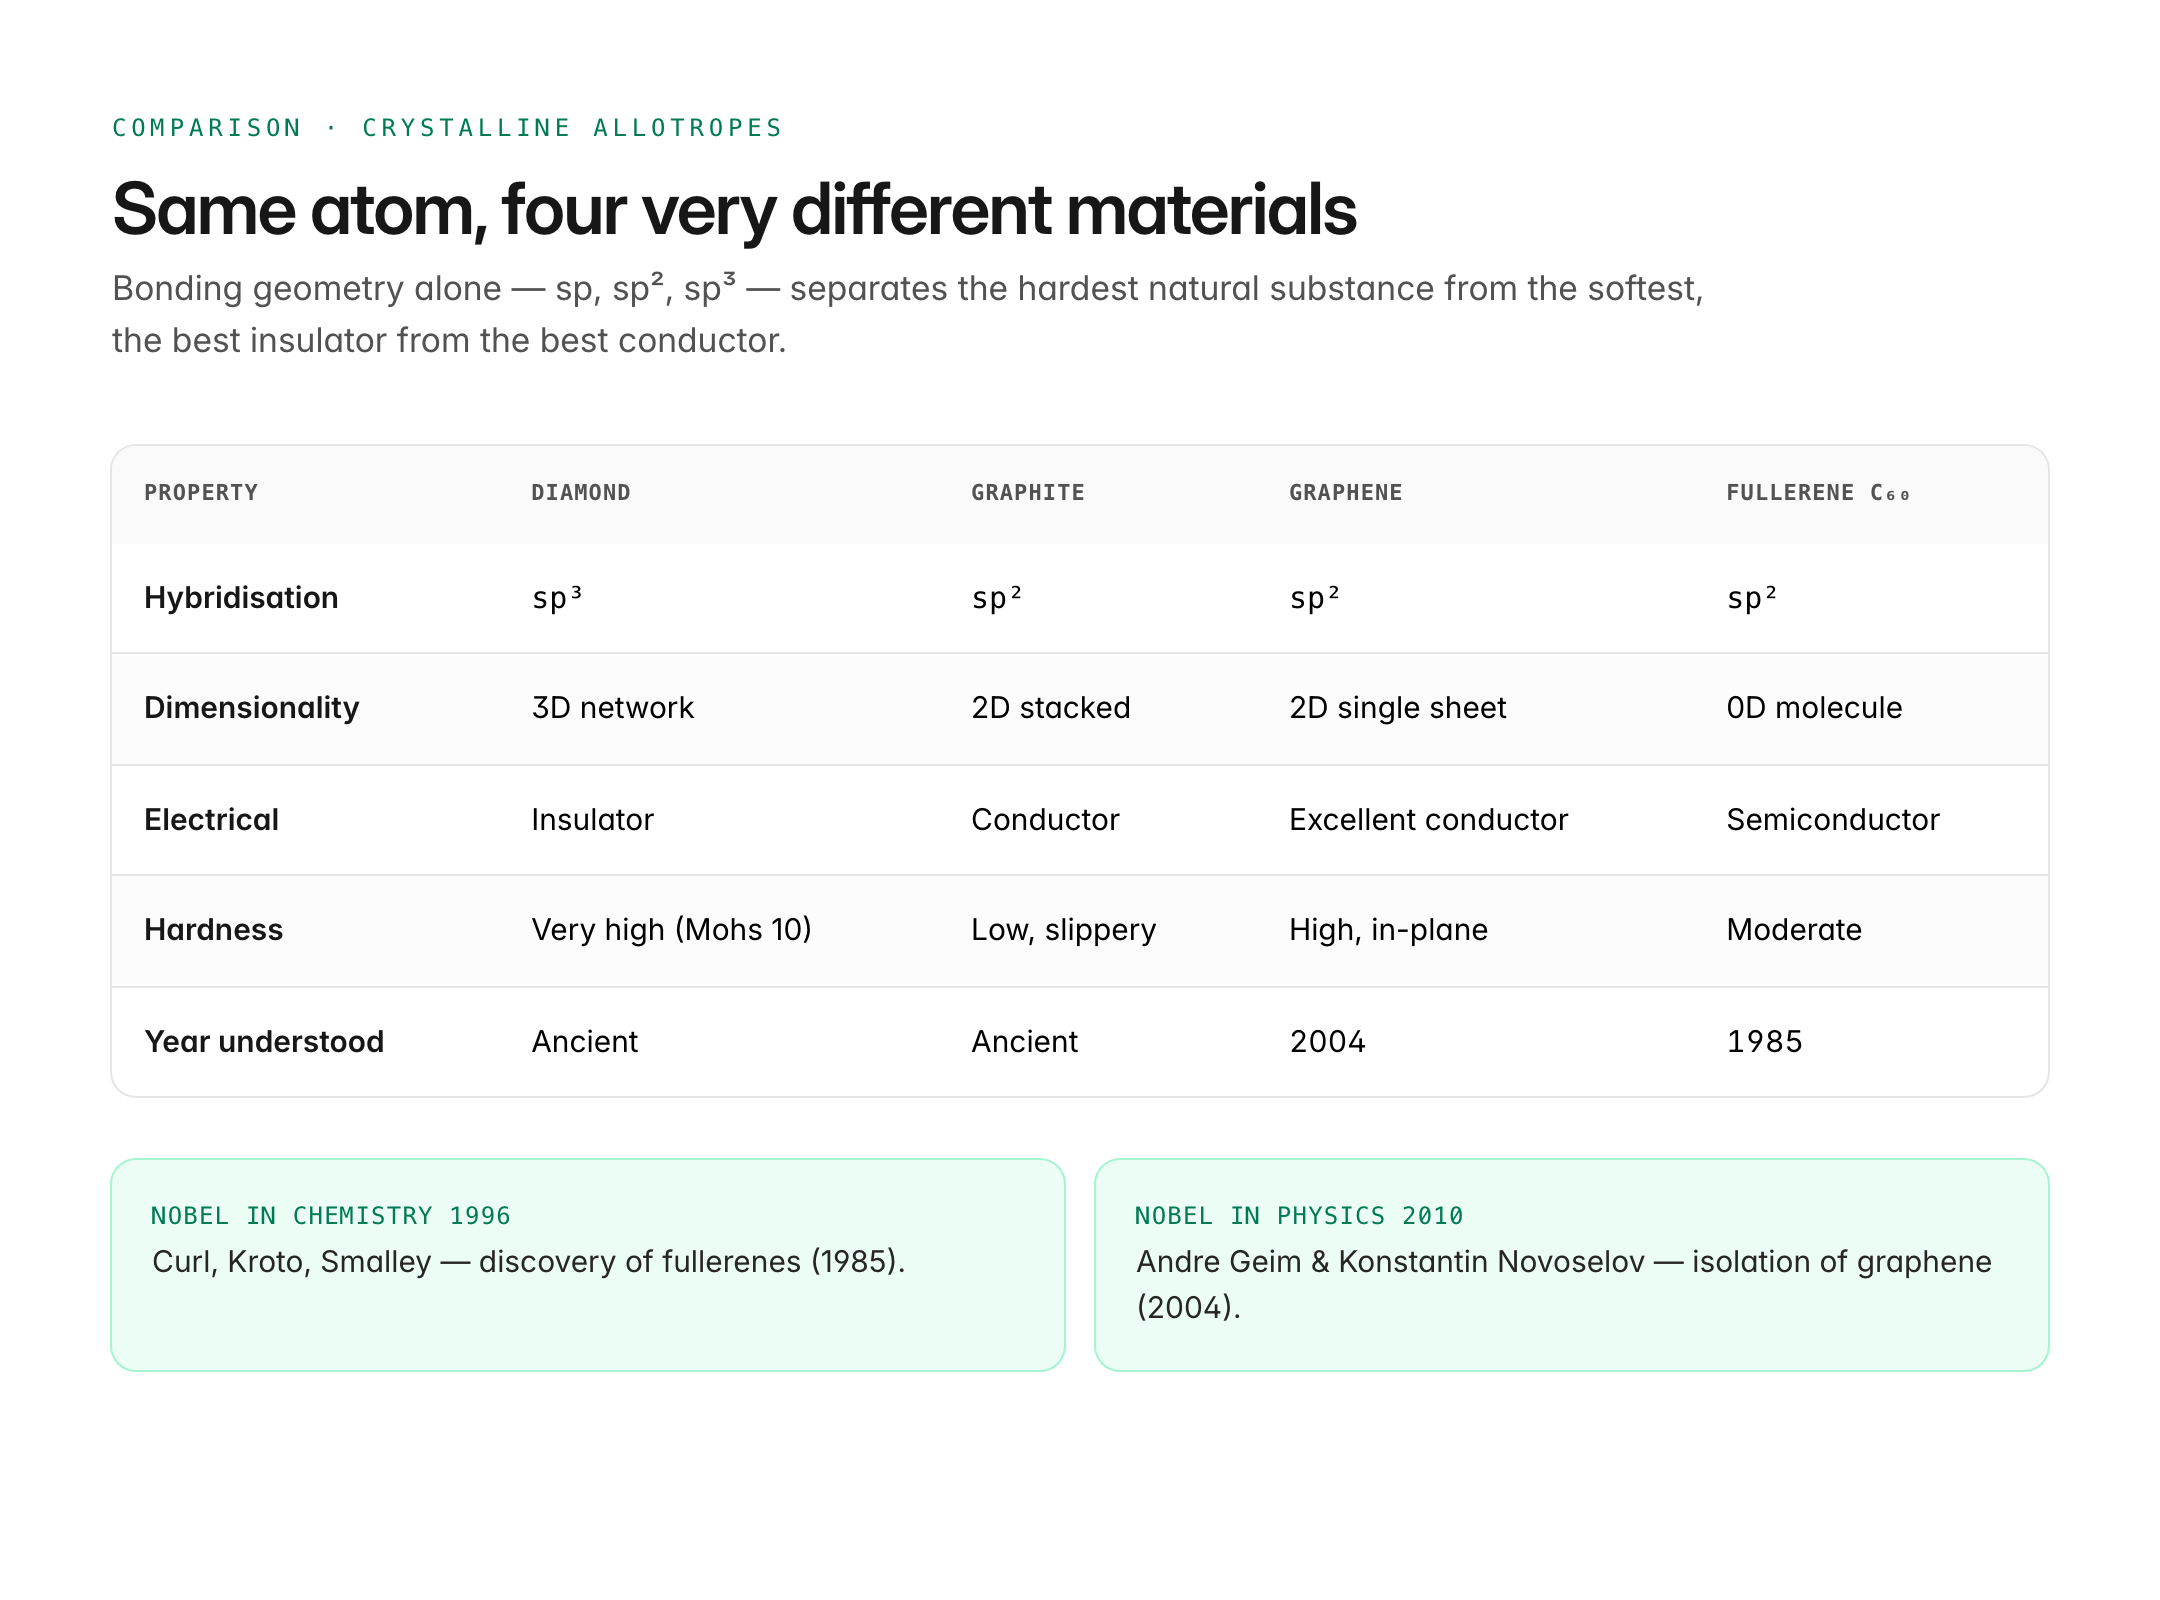Image resolution: width=2160 pixels, height=1600 pixels.
Task: Select the Fullerene C60 column header
Action: 1818,493
